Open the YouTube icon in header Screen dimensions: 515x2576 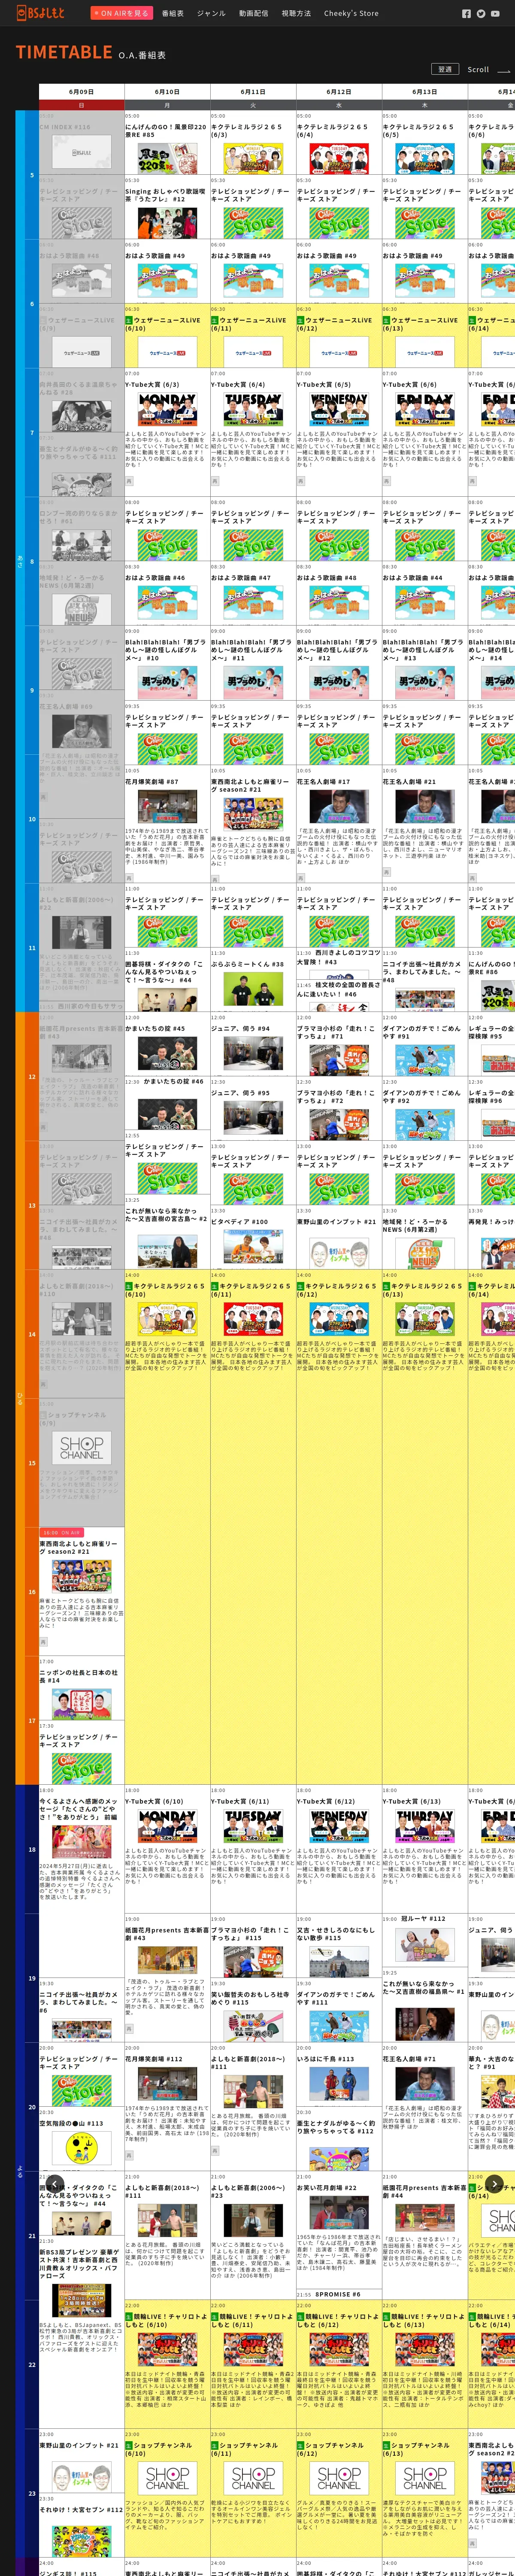494,14
